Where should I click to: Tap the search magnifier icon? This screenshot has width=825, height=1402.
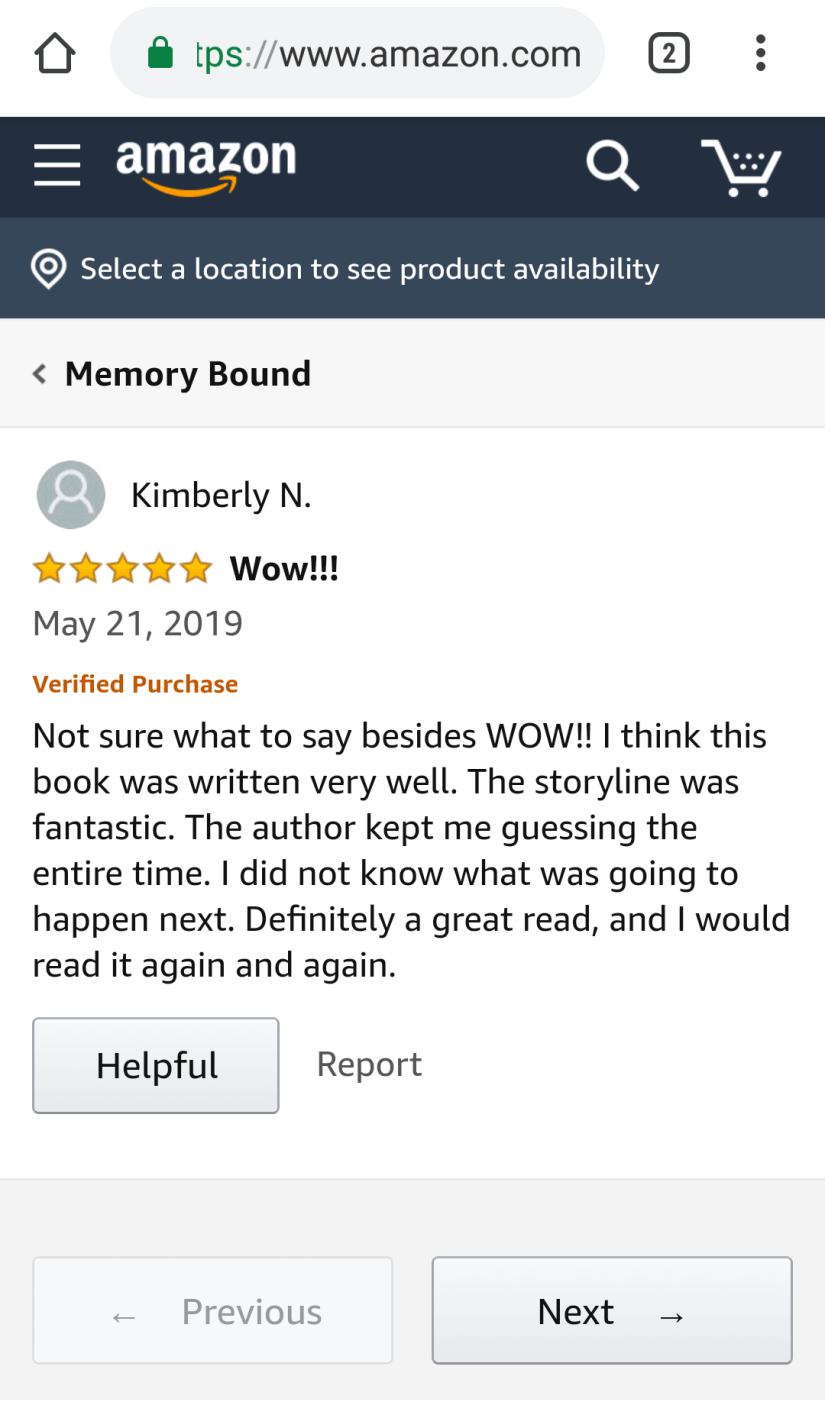click(611, 165)
